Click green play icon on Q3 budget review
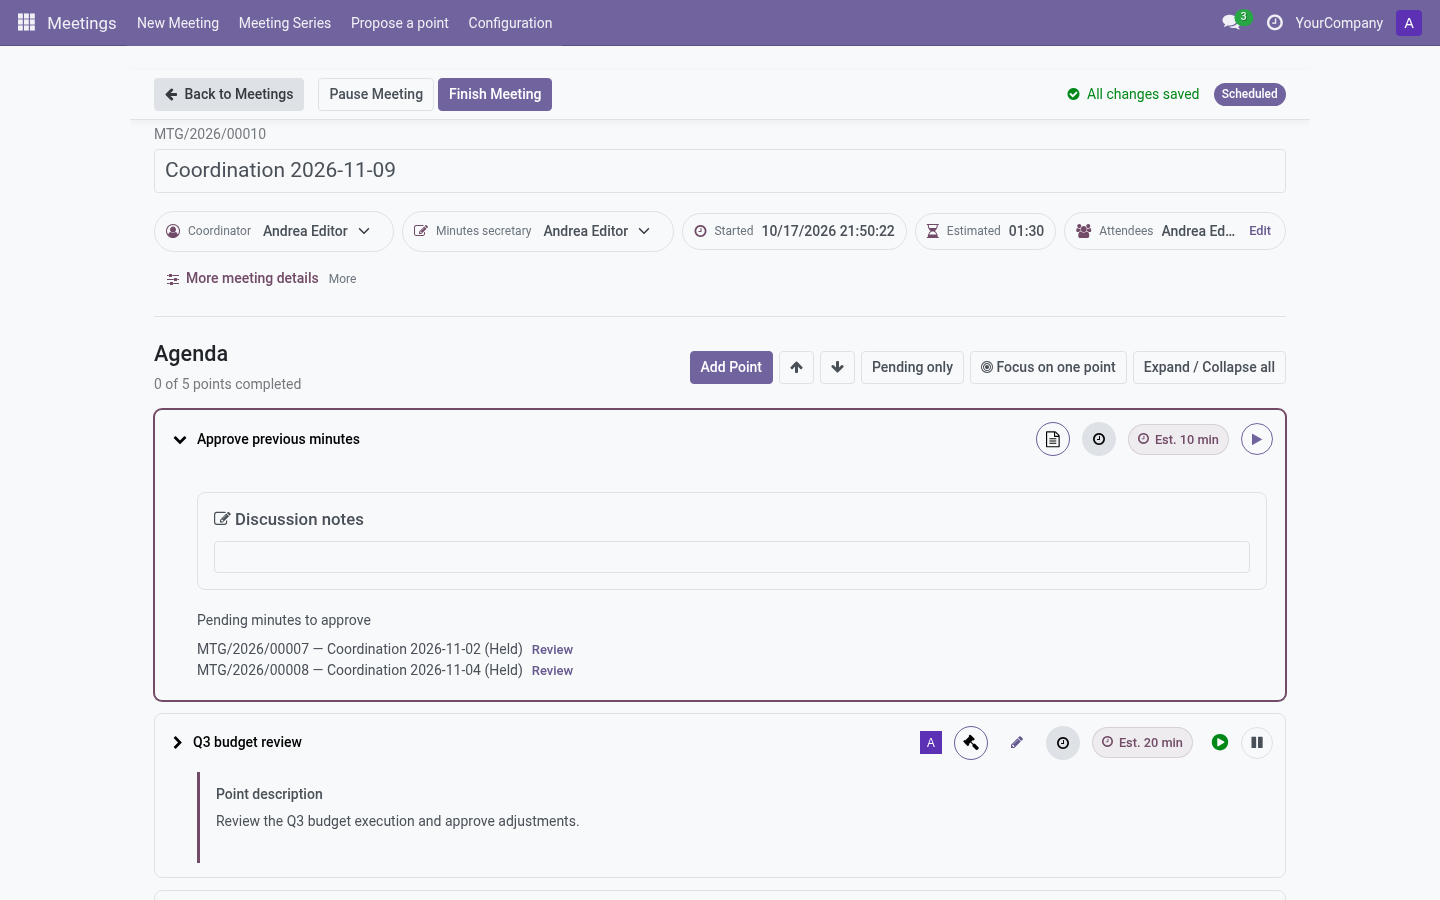This screenshot has width=1440, height=900. [x=1220, y=742]
